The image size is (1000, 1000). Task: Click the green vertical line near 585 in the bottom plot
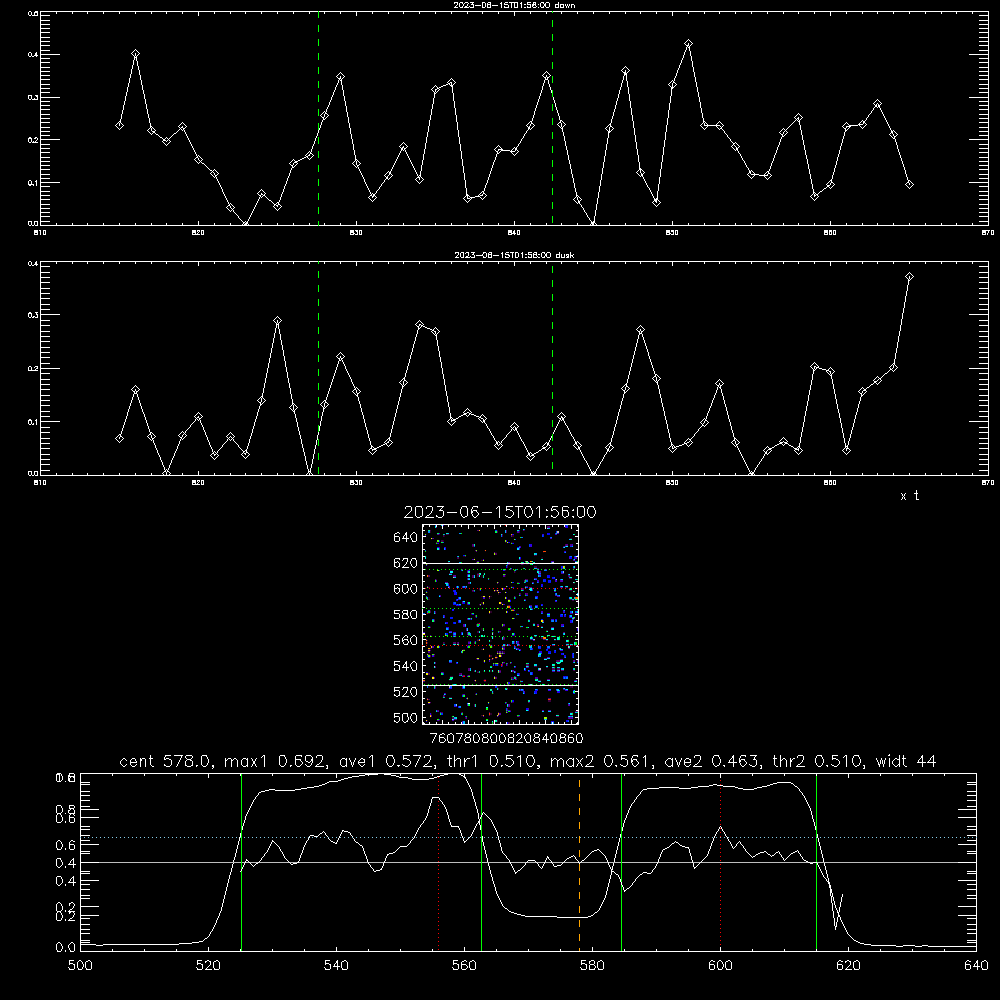pyautogui.click(x=621, y=861)
